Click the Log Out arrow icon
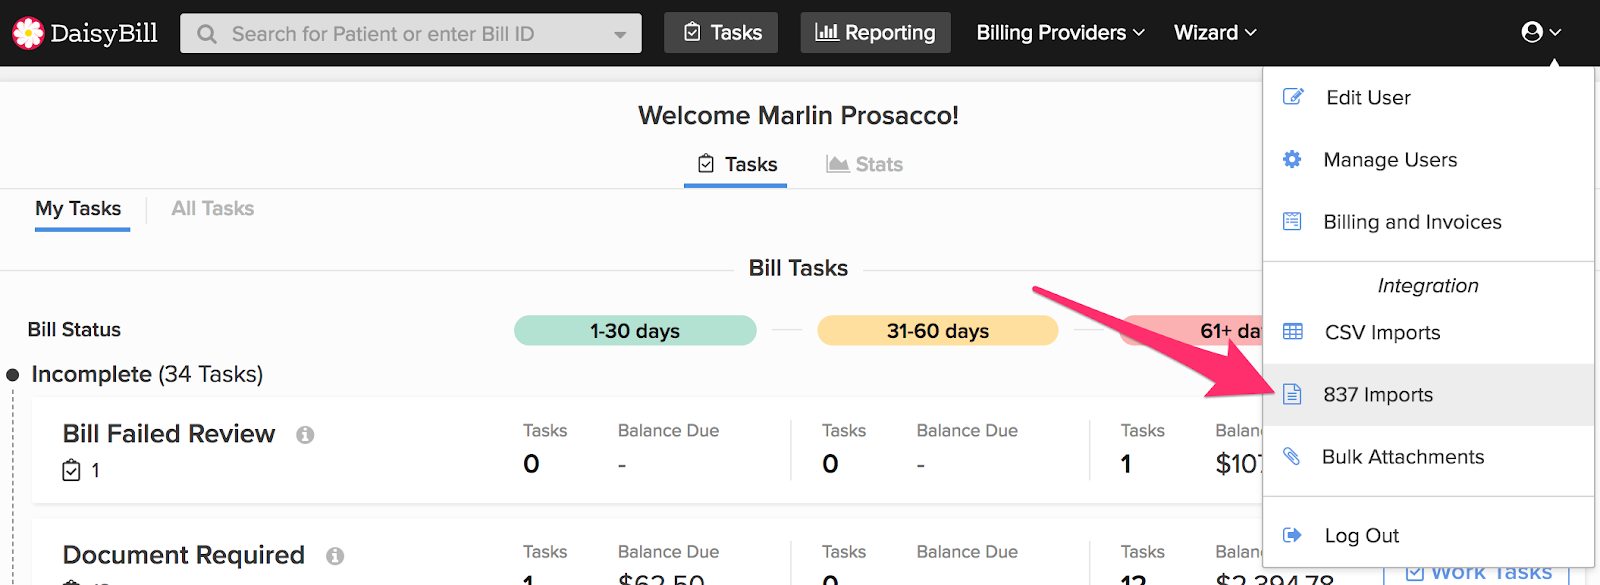Screen dimensions: 1600x585 (1292, 535)
